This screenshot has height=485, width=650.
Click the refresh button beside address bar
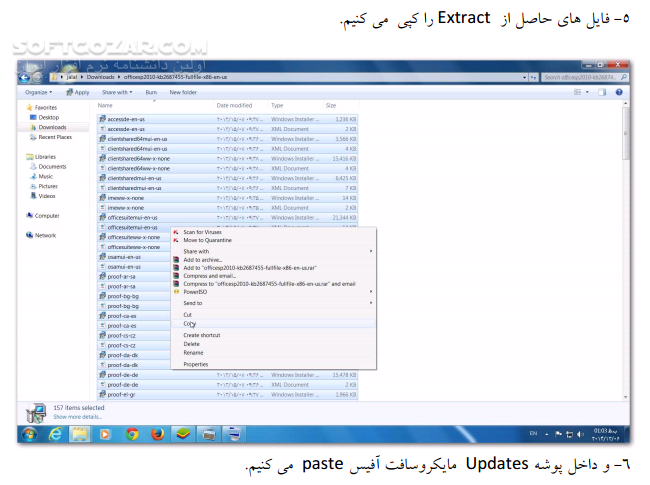click(x=534, y=78)
